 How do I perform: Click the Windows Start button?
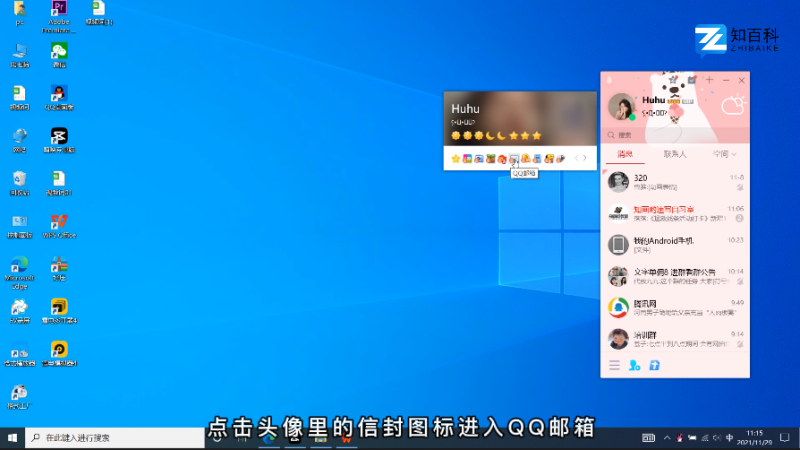point(12,438)
